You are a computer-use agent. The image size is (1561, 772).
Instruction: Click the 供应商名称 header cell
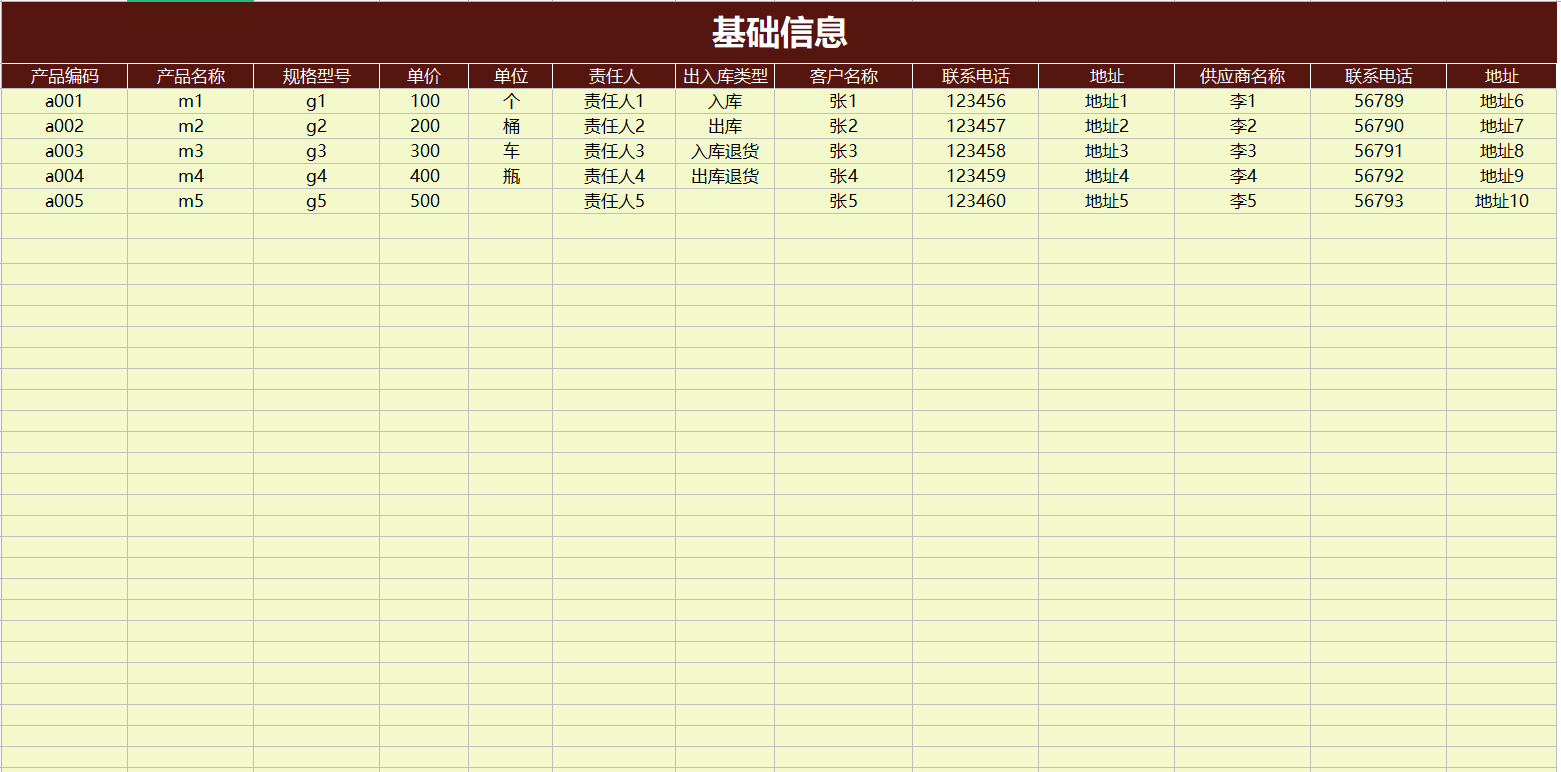point(1243,76)
